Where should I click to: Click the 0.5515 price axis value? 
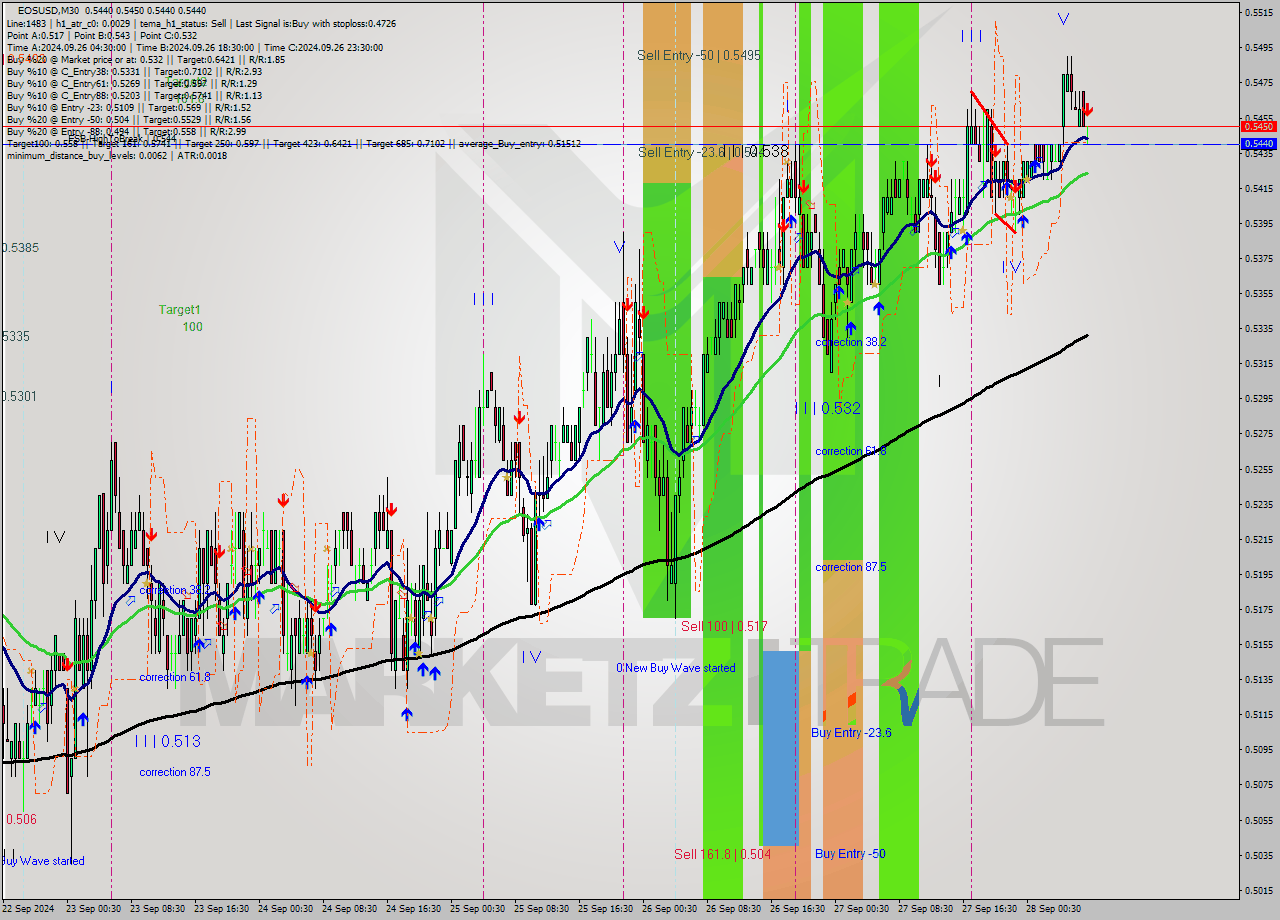coord(1258,12)
